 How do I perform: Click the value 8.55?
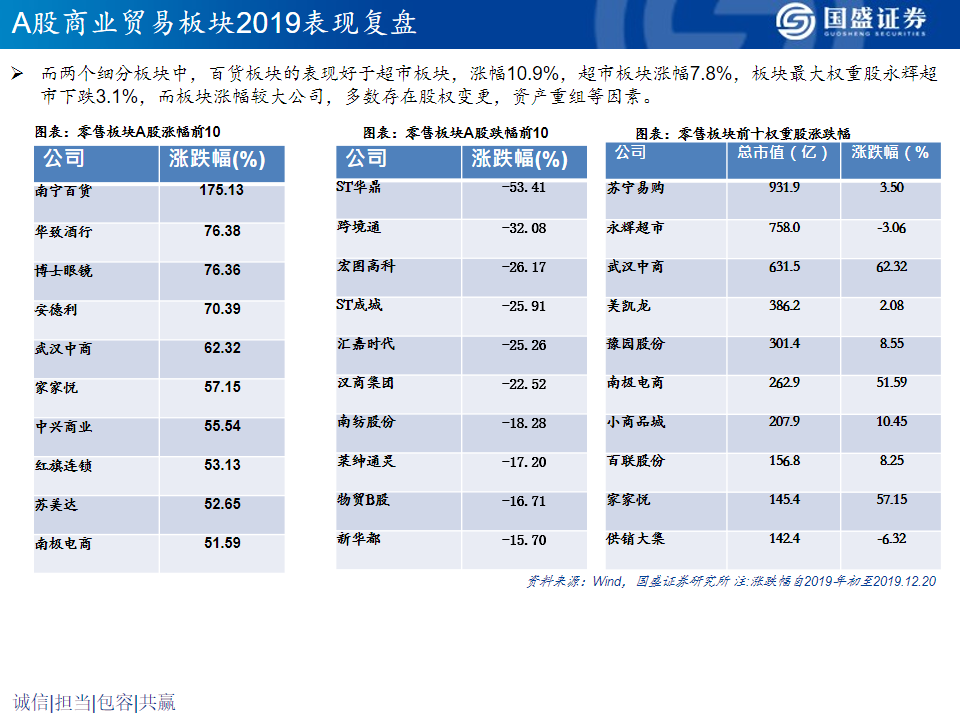(x=891, y=343)
